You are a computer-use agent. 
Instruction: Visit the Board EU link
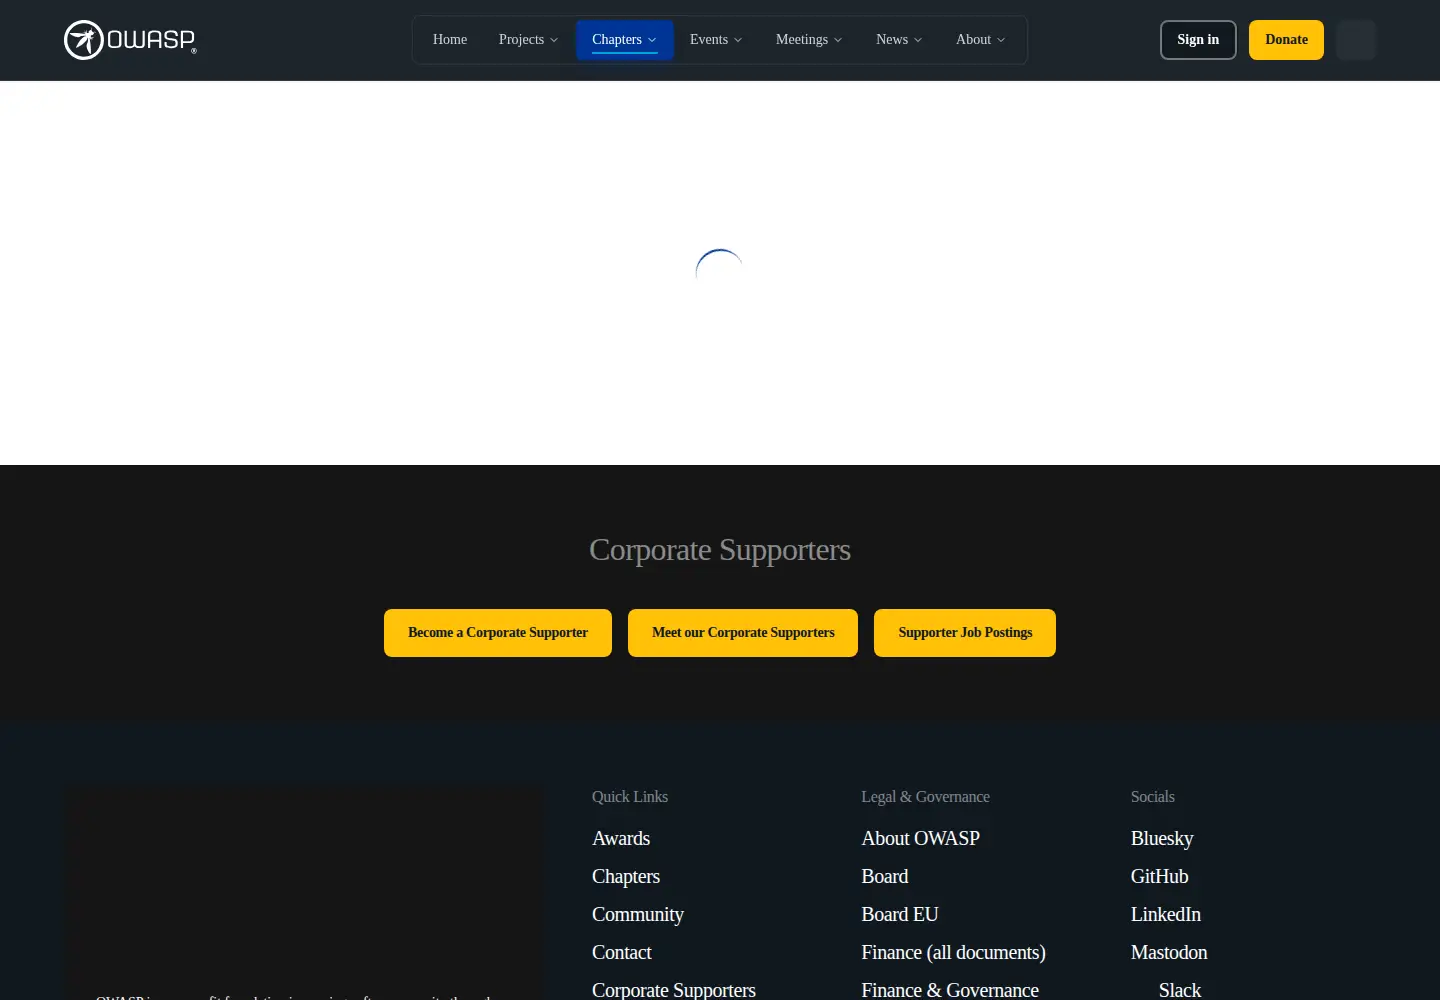click(x=900, y=914)
